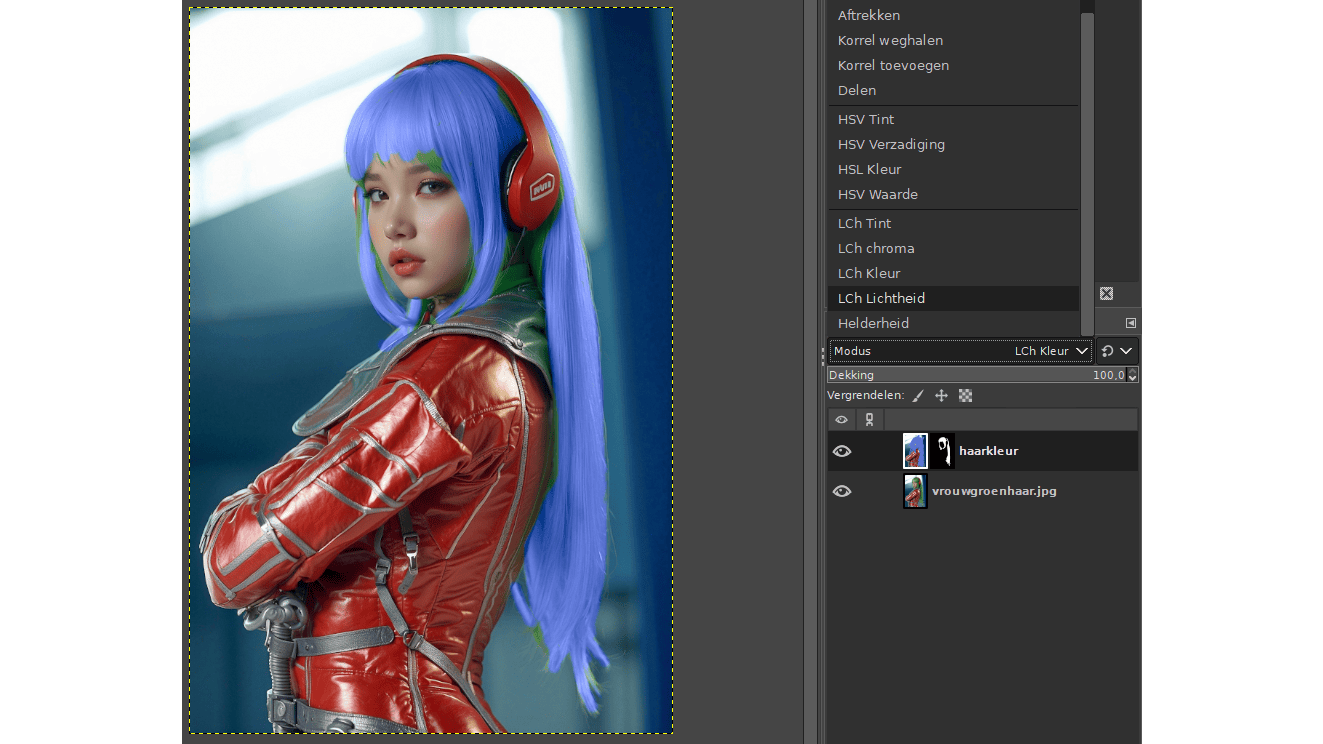
Task: Select HSV Tint from mode list
Action: click(866, 119)
